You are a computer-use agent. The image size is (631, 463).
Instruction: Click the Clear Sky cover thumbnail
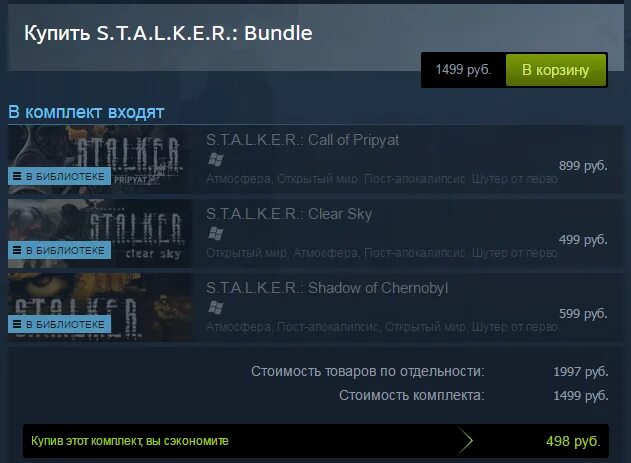(100, 234)
